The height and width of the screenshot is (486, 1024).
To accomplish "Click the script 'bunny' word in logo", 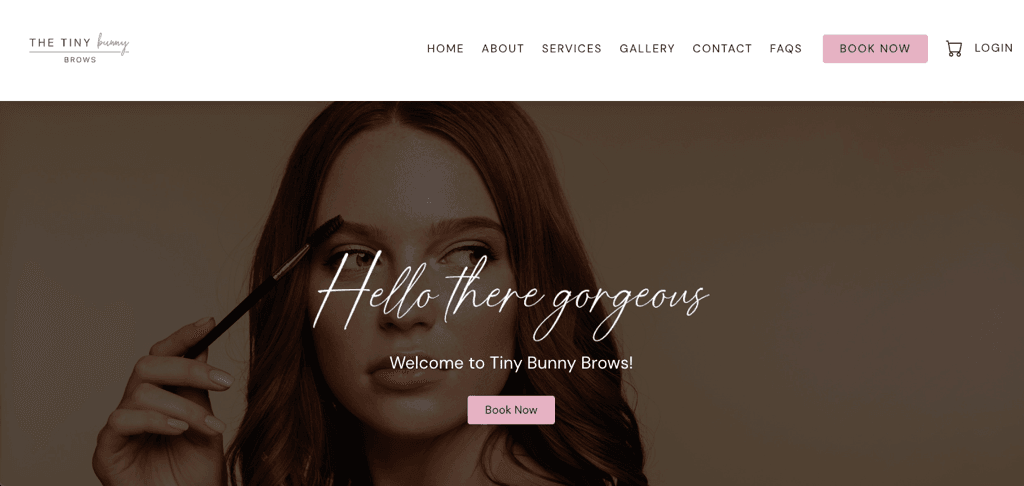I will pyautogui.click(x=113, y=43).
